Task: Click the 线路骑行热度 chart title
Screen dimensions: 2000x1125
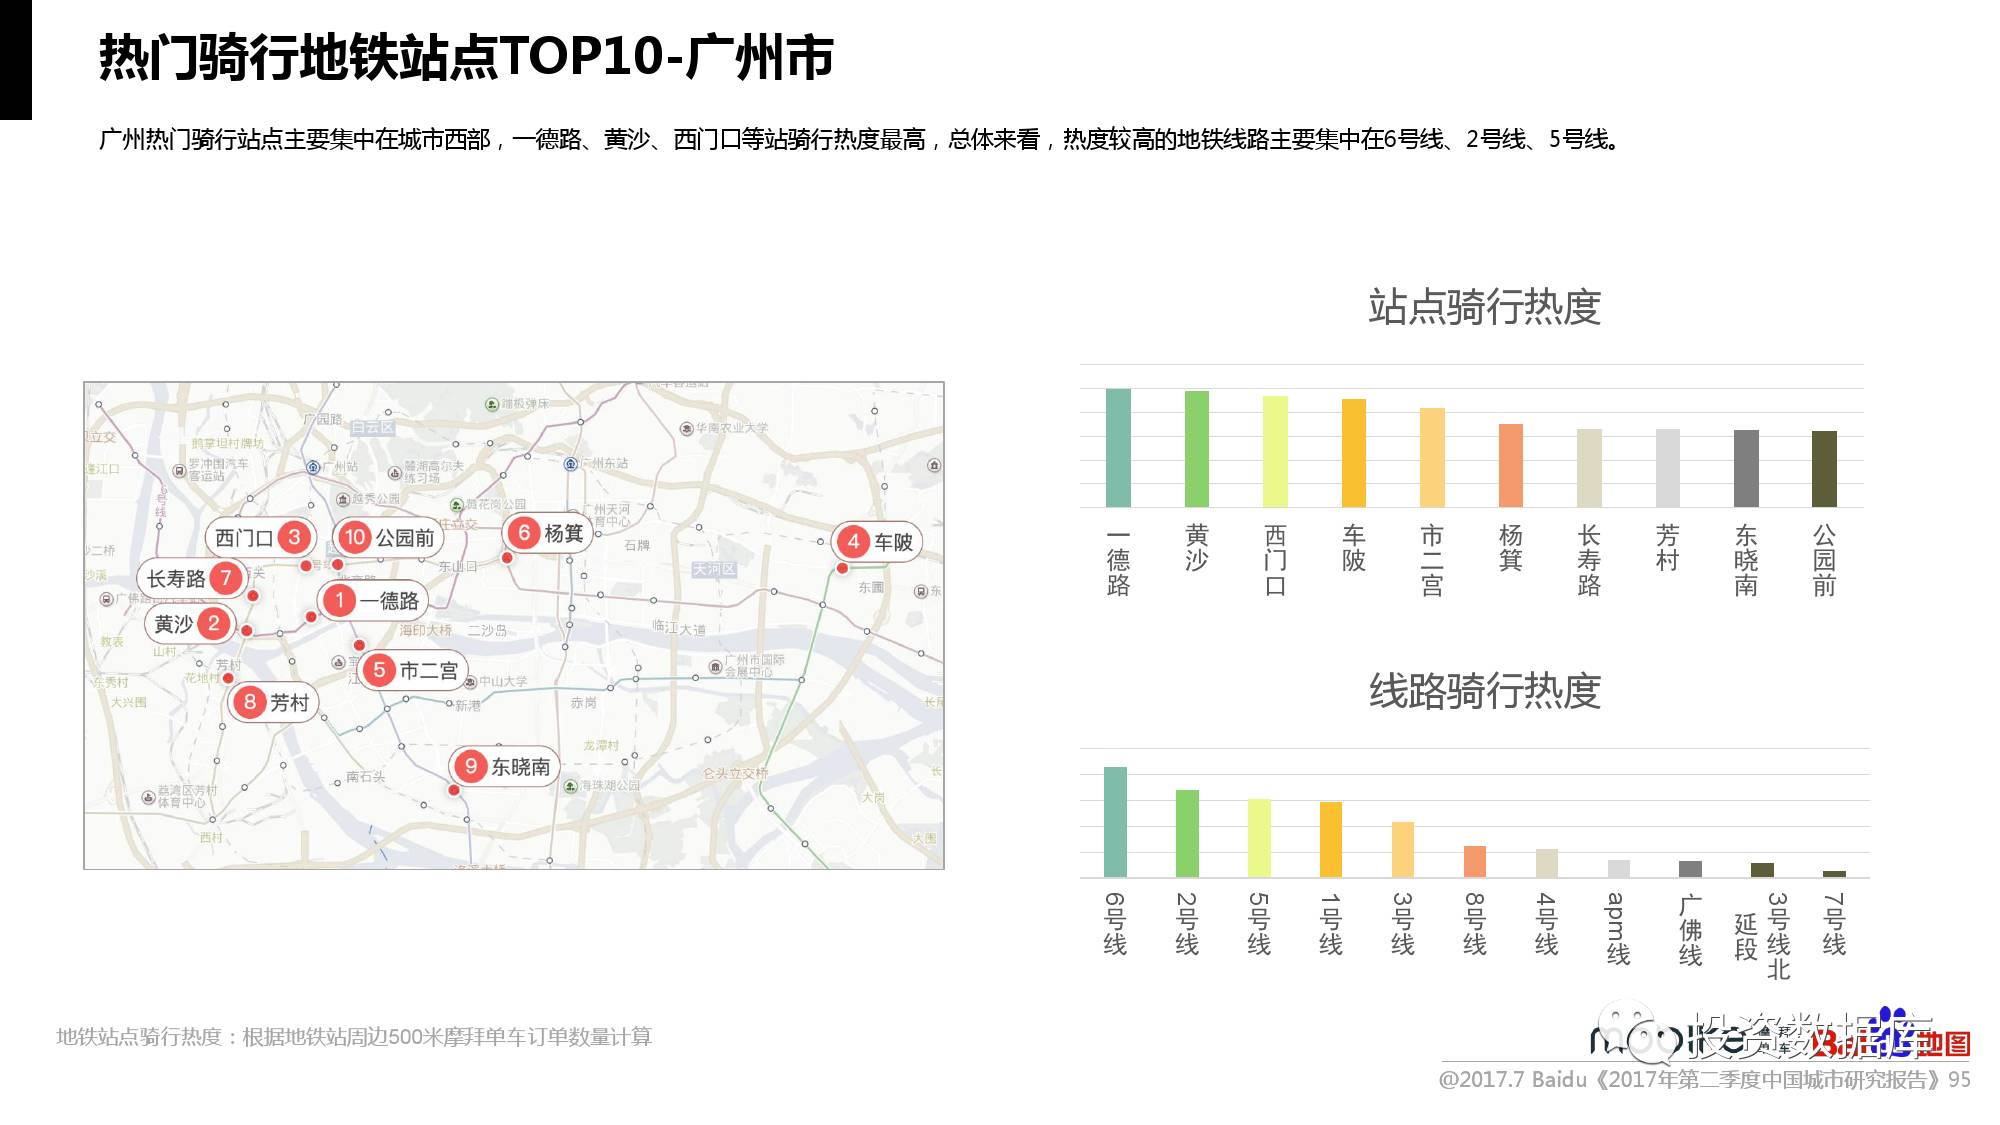Action: coord(1484,691)
